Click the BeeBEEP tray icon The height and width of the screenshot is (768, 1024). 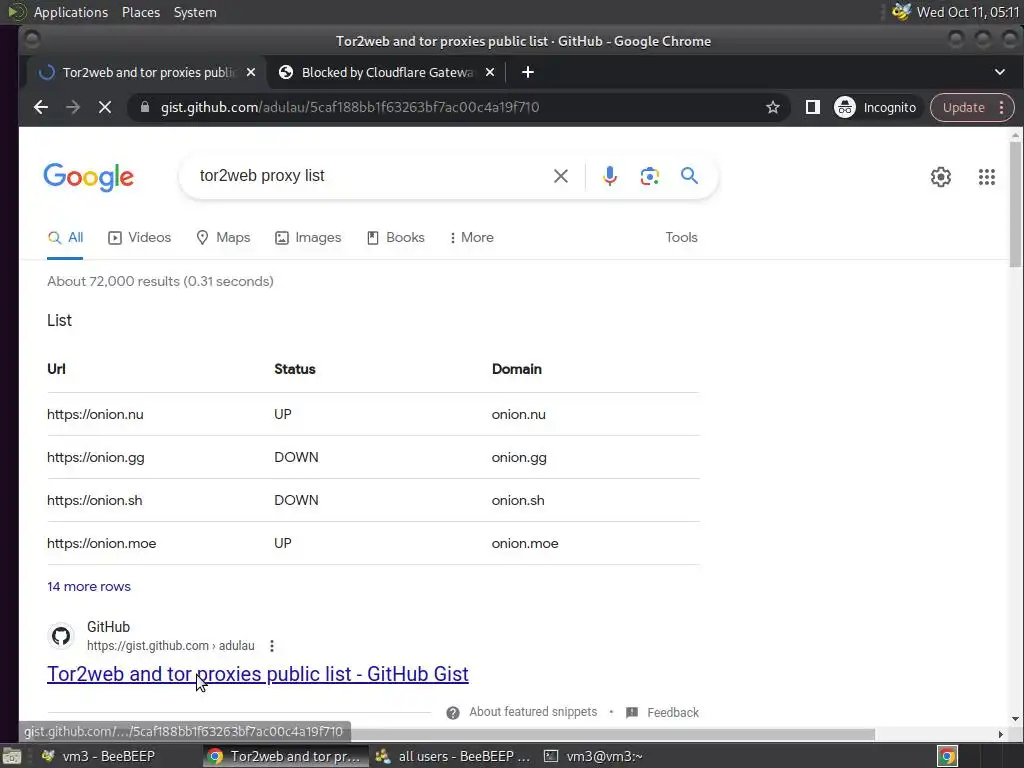coord(901,12)
